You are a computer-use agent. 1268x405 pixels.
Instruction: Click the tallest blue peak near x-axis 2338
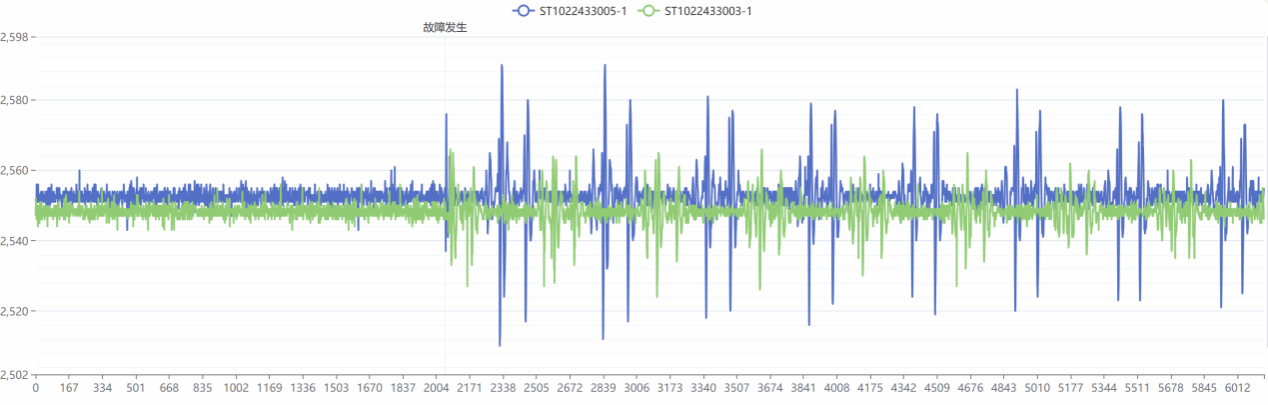(x=502, y=66)
